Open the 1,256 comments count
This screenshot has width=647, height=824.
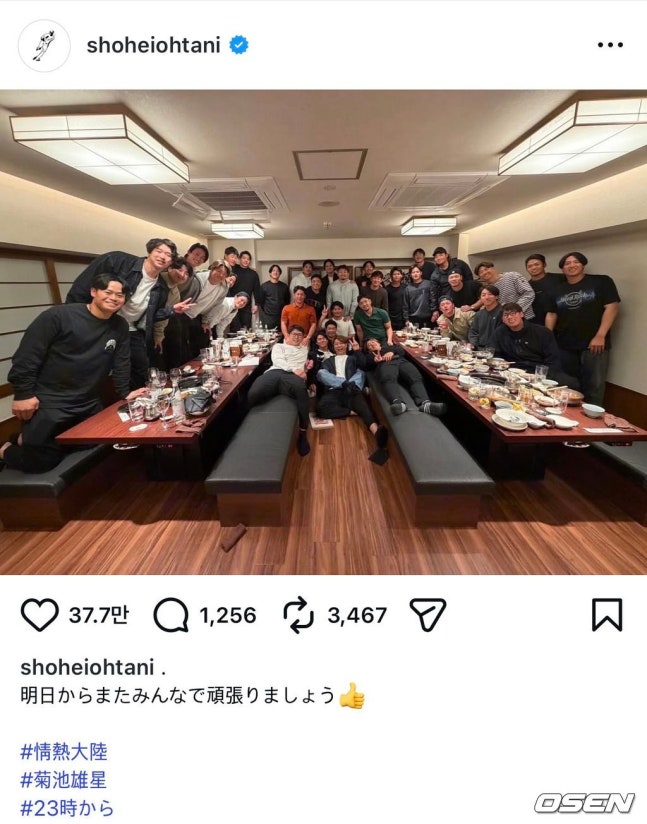click(228, 615)
